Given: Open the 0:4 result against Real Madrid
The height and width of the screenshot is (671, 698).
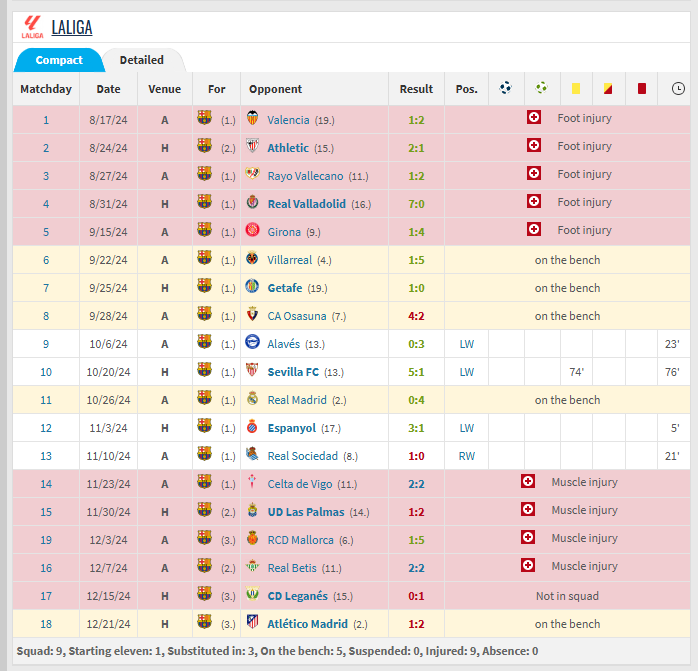Looking at the screenshot, I should tap(416, 400).
